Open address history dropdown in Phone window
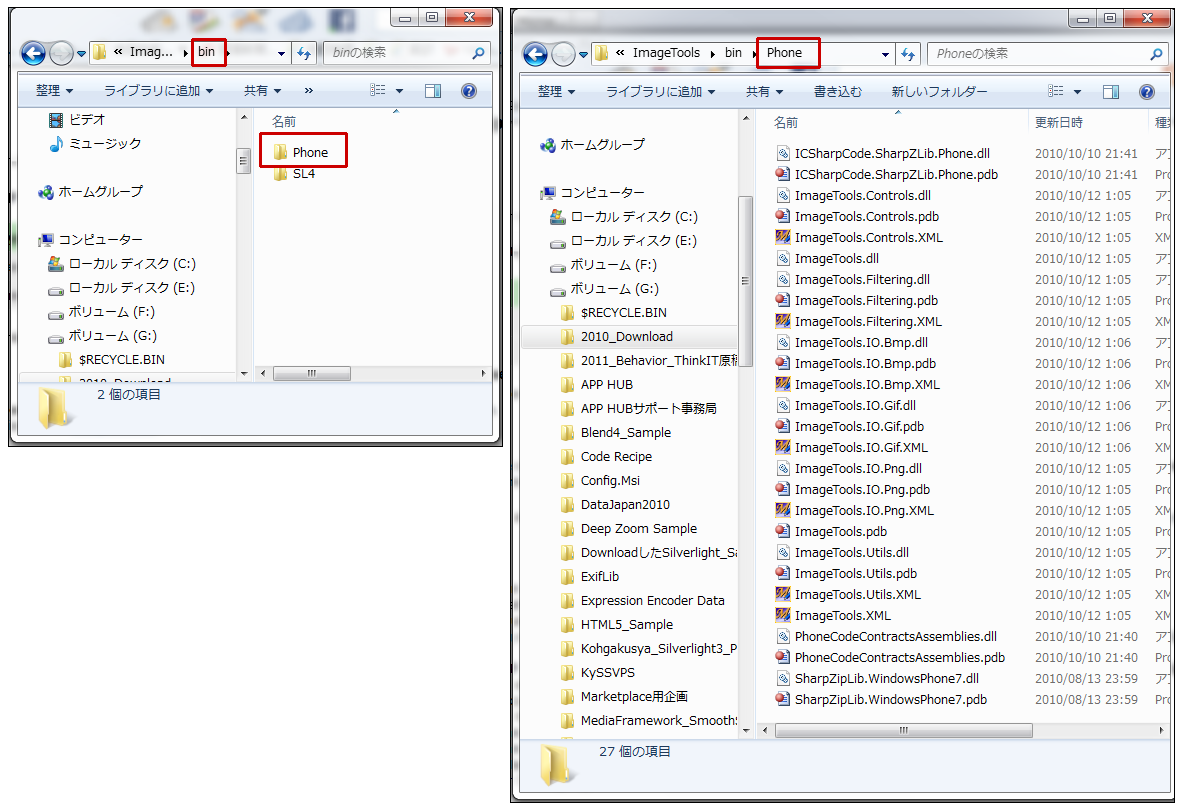This screenshot has width=1182, height=807. (885, 54)
